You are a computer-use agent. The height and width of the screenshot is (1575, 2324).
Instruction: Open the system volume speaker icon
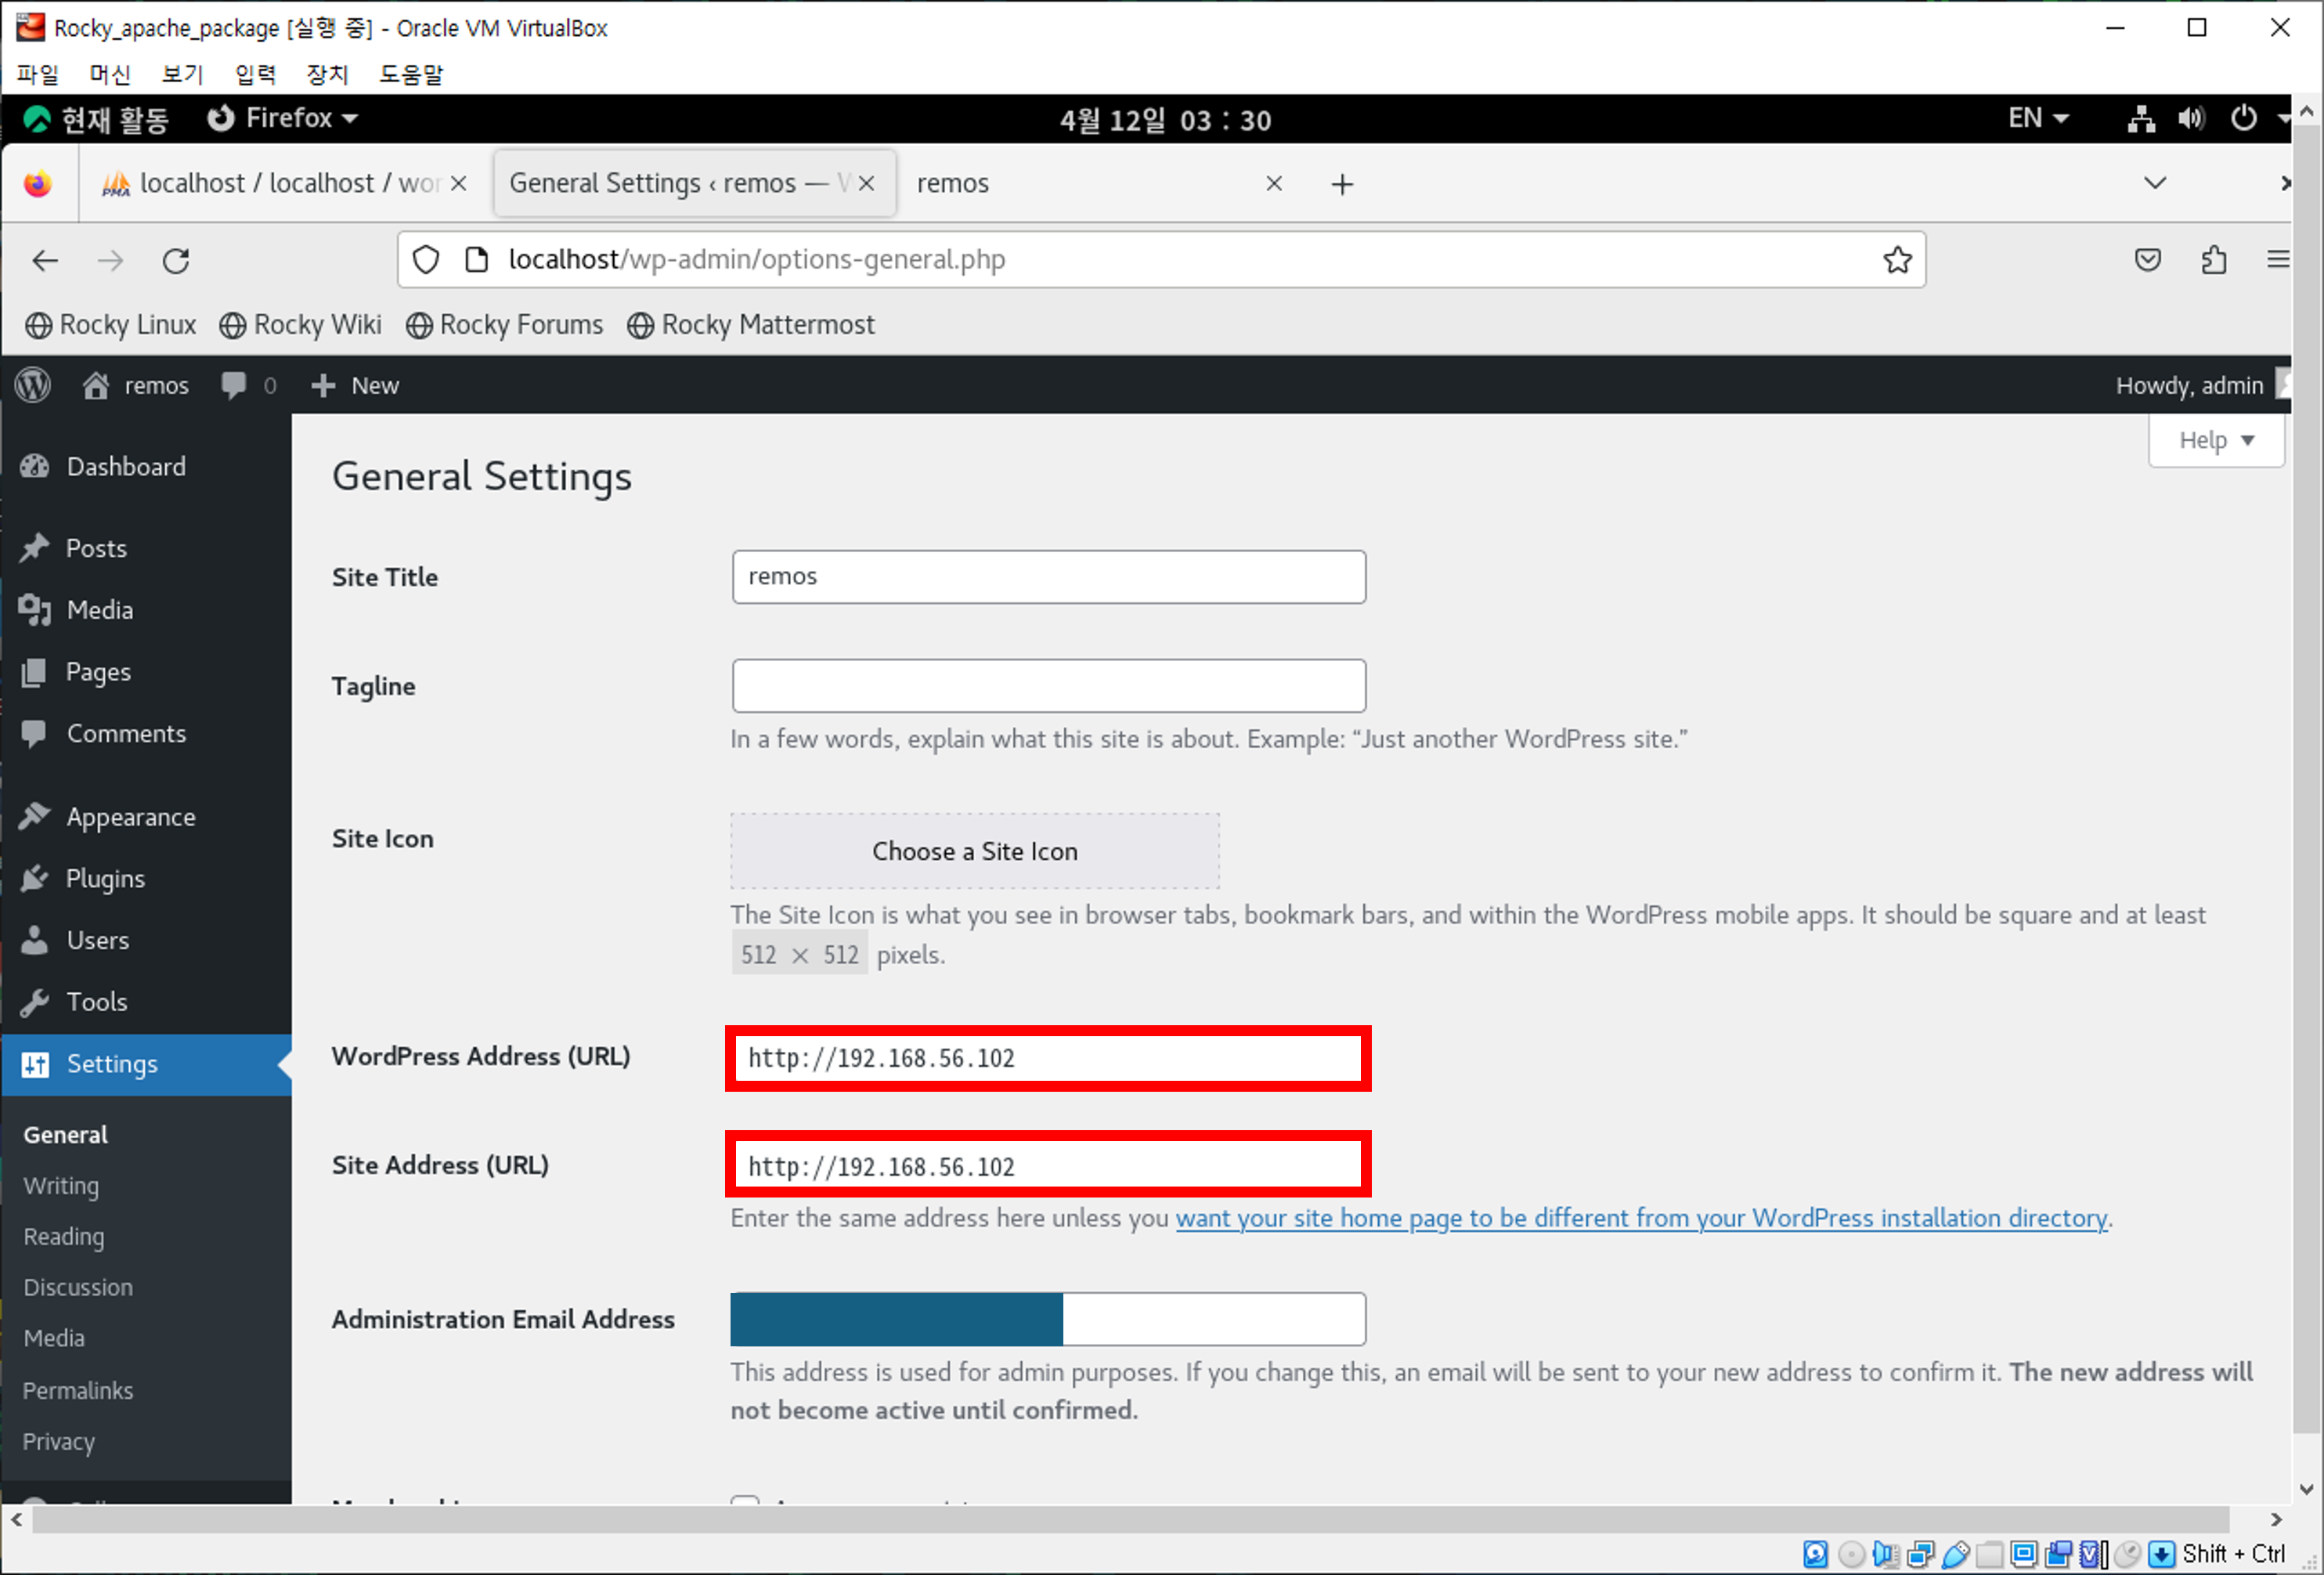2190,119
